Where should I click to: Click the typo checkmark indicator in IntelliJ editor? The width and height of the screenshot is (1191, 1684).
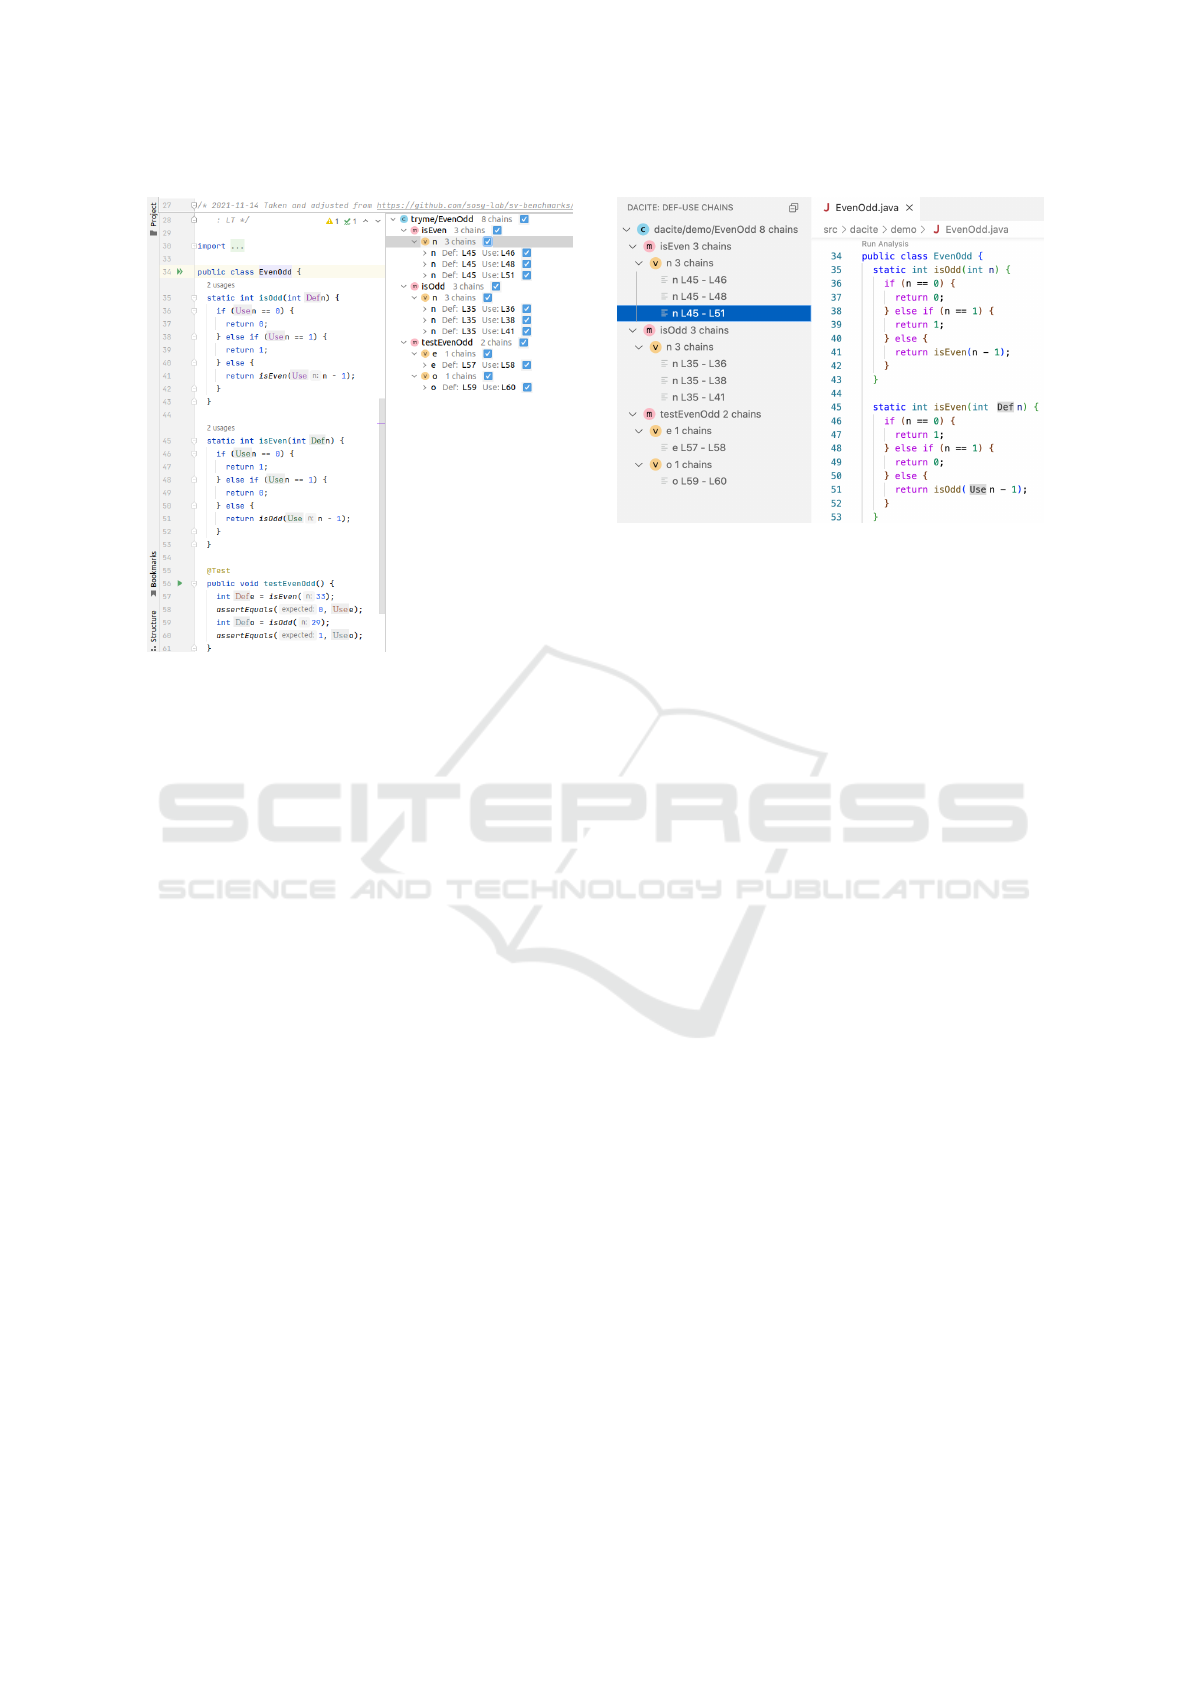[x=350, y=221]
